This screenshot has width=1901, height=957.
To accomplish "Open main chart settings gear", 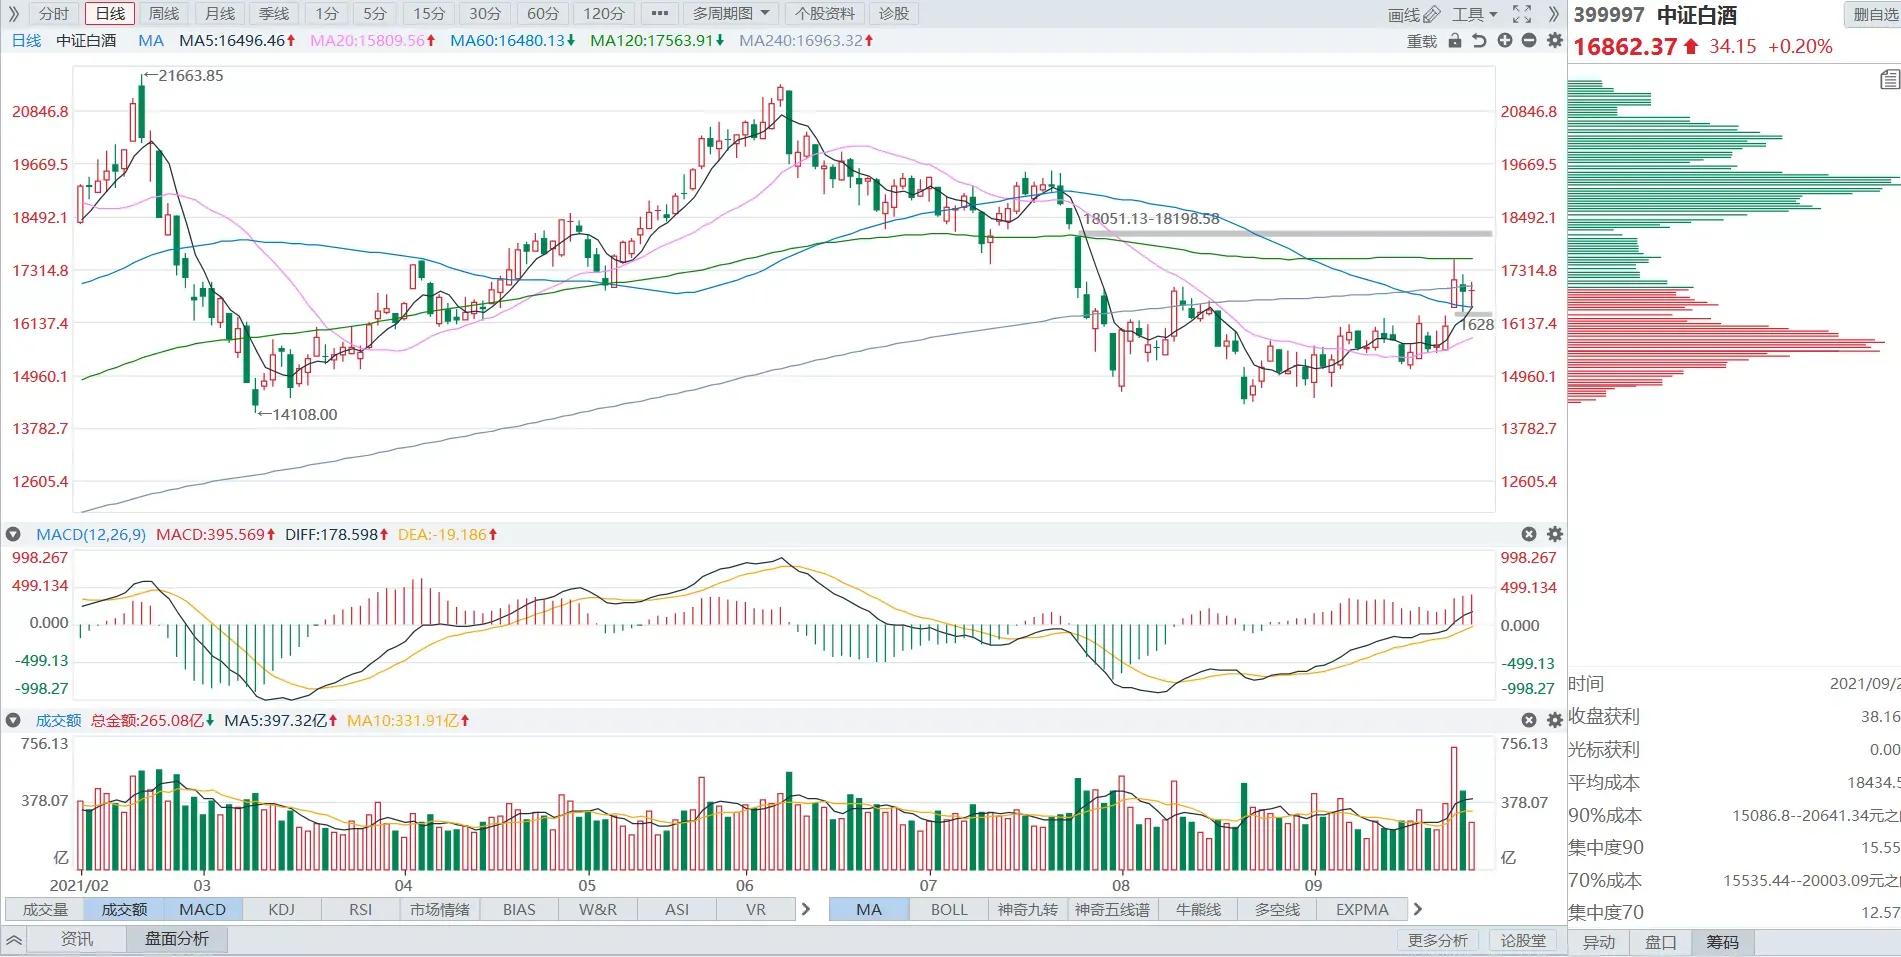I will point(1554,40).
